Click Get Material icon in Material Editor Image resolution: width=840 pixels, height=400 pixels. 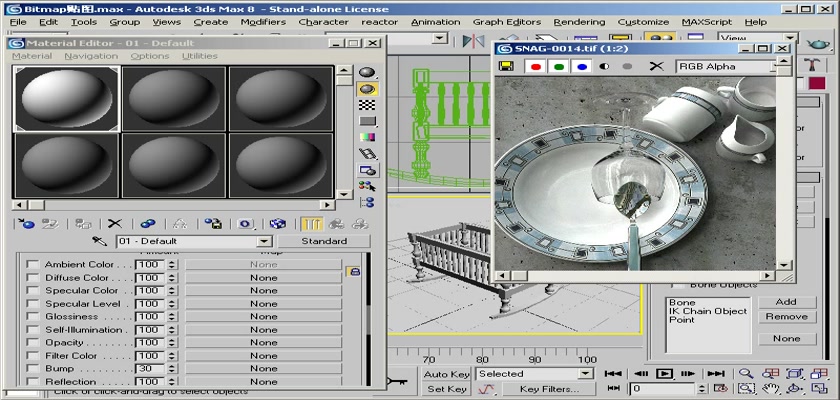tap(25, 224)
